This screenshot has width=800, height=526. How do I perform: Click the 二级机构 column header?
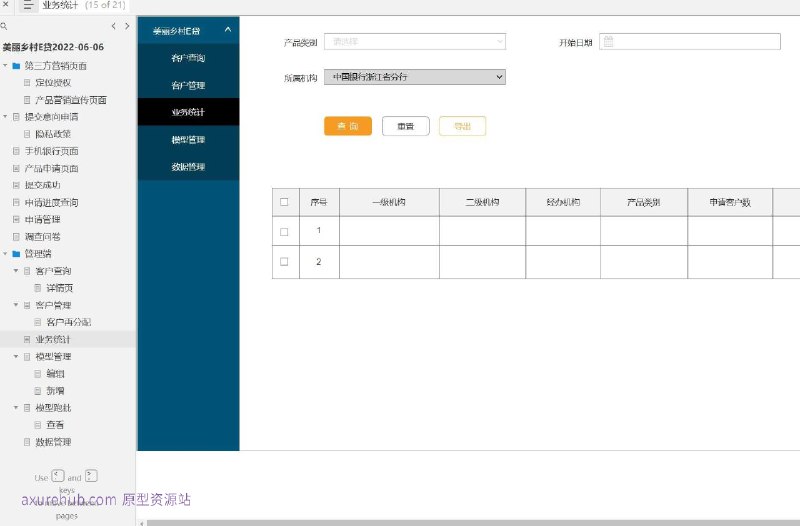[x=482, y=202]
